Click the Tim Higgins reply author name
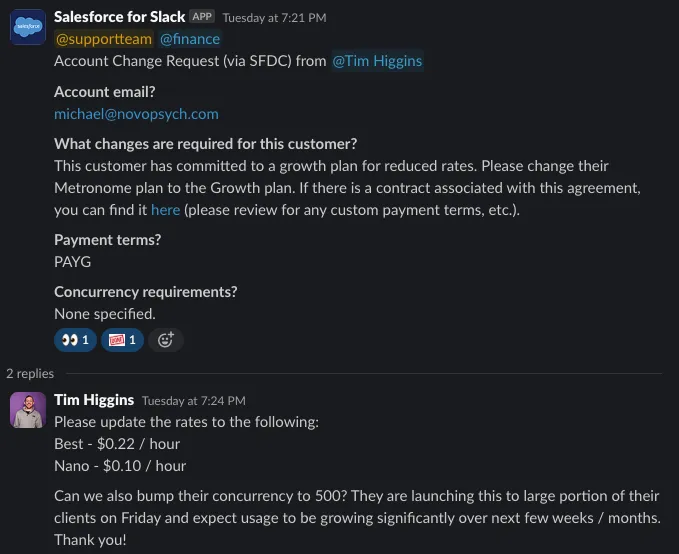This screenshot has height=554, width=679. tap(94, 400)
